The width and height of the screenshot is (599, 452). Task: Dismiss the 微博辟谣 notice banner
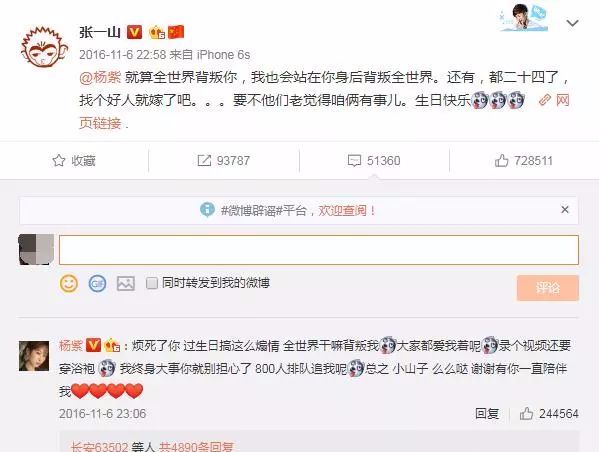[x=565, y=210]
